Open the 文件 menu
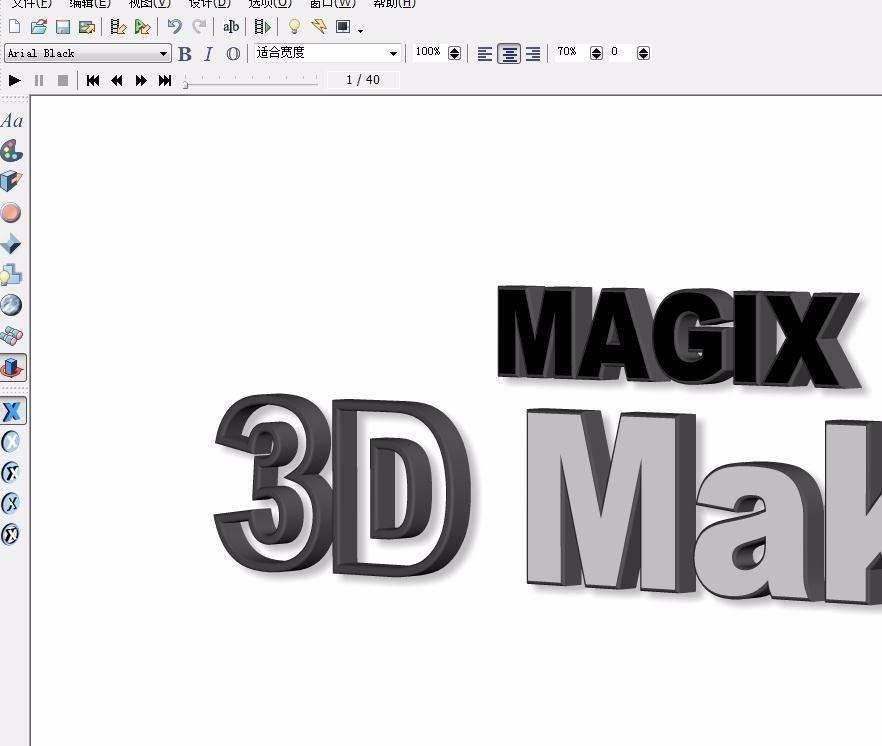The height and width of the screenshot is (746, 882). [30, 5]
